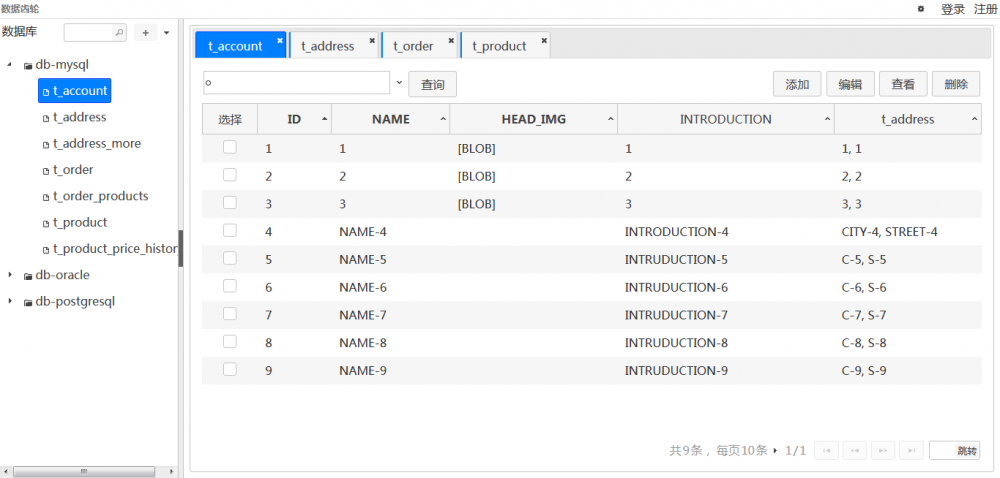1000x478 pixels.
Task: Click the search magnifier icon in database panel
Action: coord(120,33)
